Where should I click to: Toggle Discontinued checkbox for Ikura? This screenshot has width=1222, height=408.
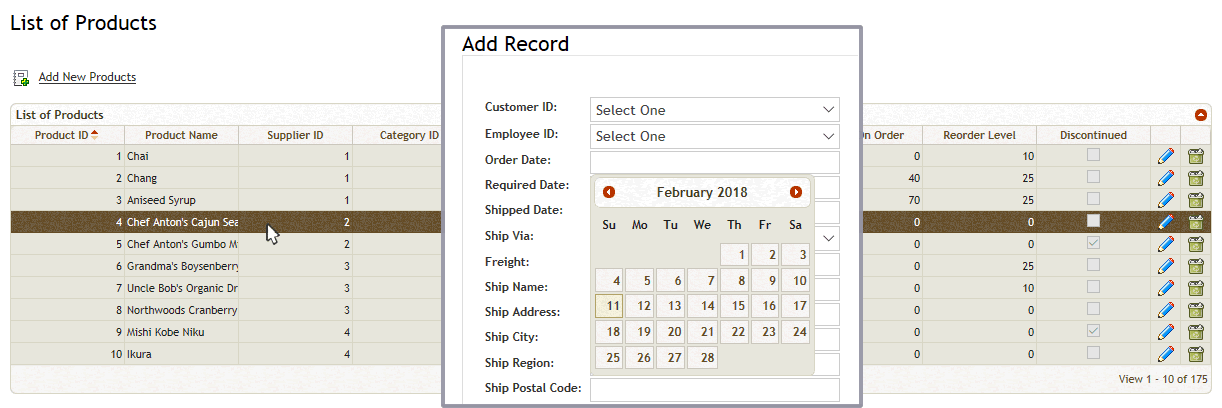pos(1094,354)
